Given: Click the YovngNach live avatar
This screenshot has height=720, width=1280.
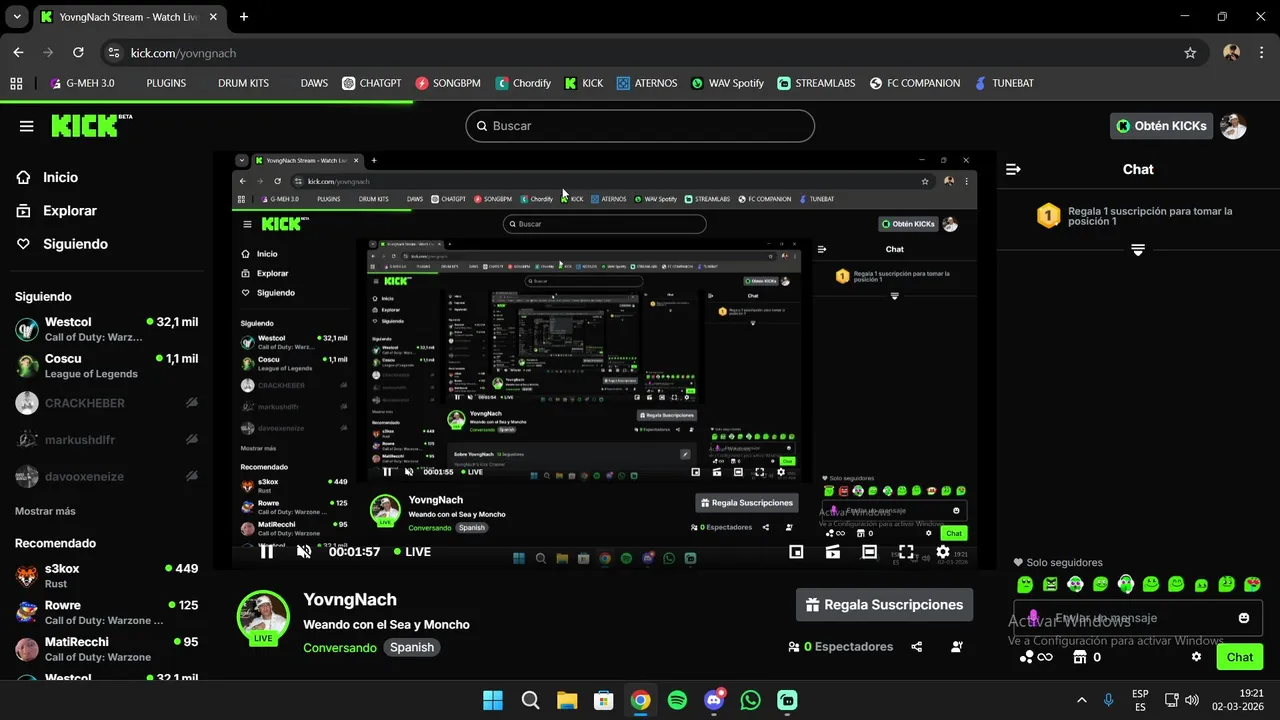Looking at the screenshot, I should (263, 617).
